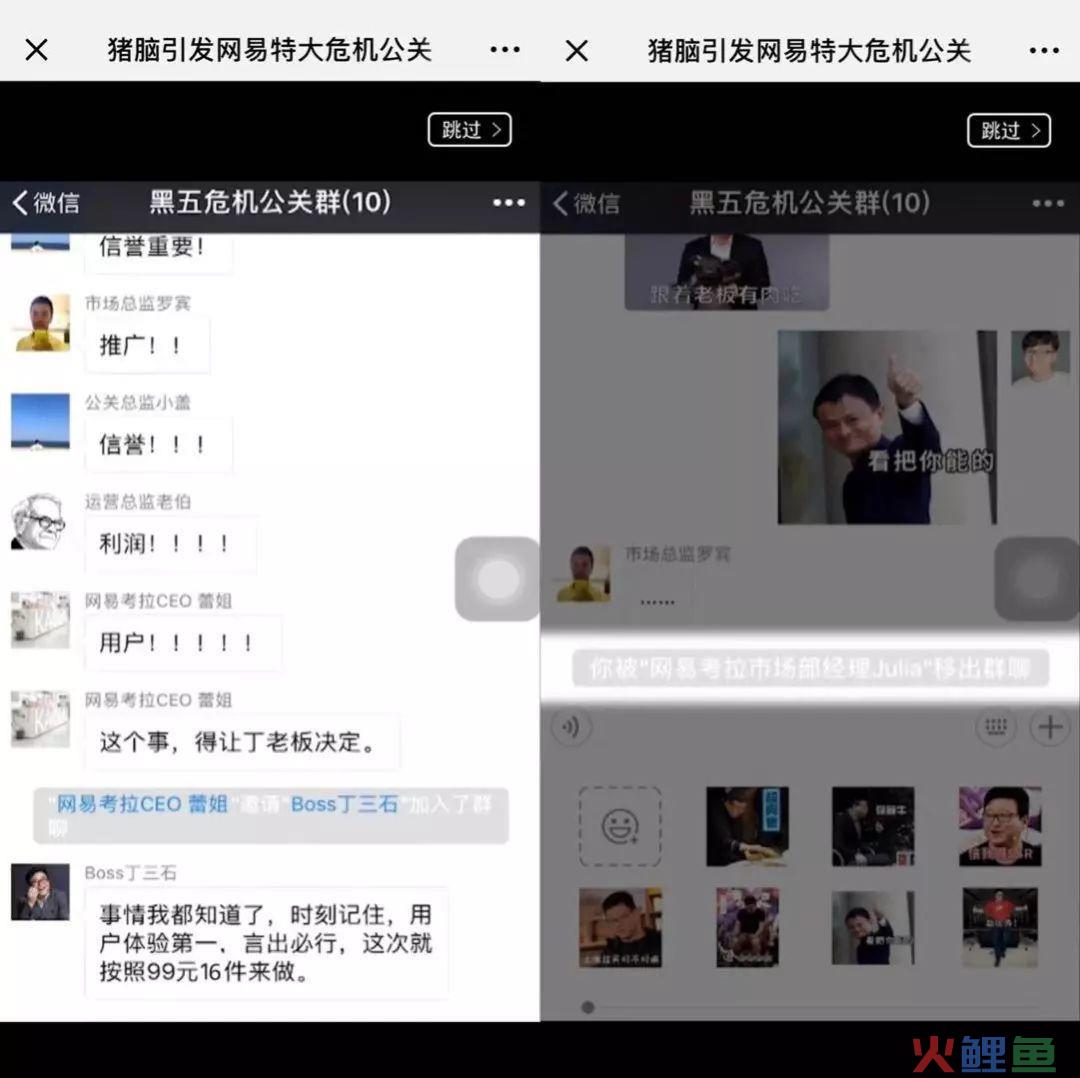The width and height of the screenshot is (1080, 1078).
Task: Tap 蕾姐's avatar beside 这个事，得让丁老板决定
Action: pos(41,719)
